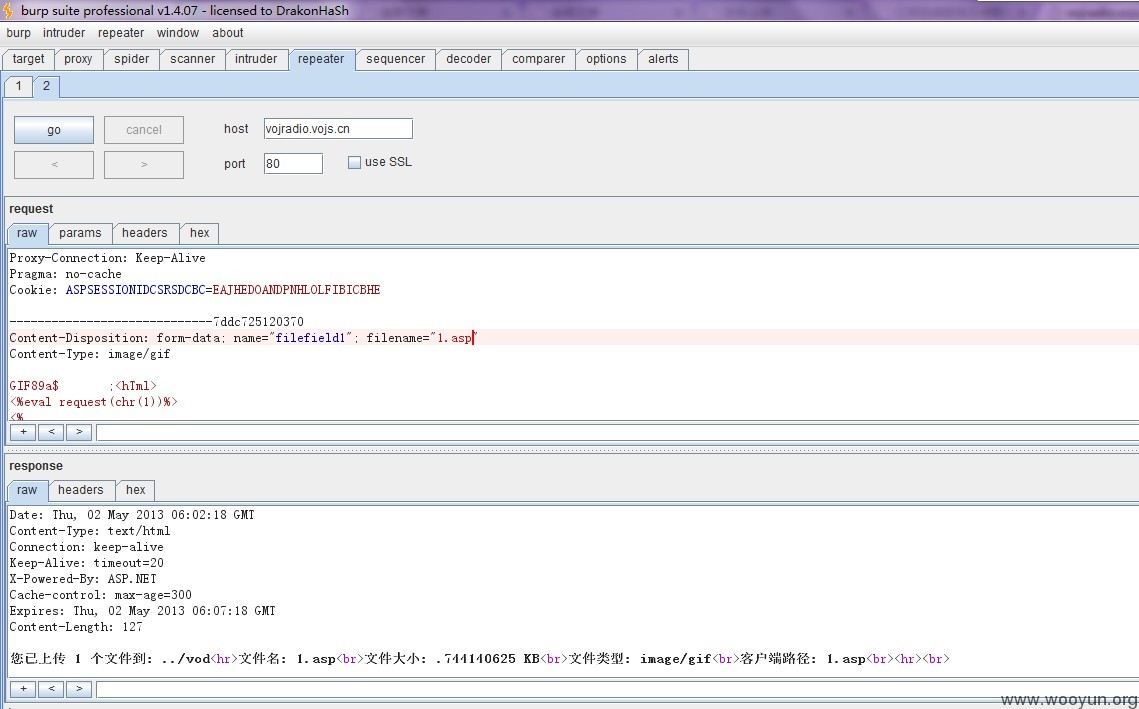Click the Connection: keep-alive response line
This screenshot has width=1139, height=709.
tap(86, 547)
